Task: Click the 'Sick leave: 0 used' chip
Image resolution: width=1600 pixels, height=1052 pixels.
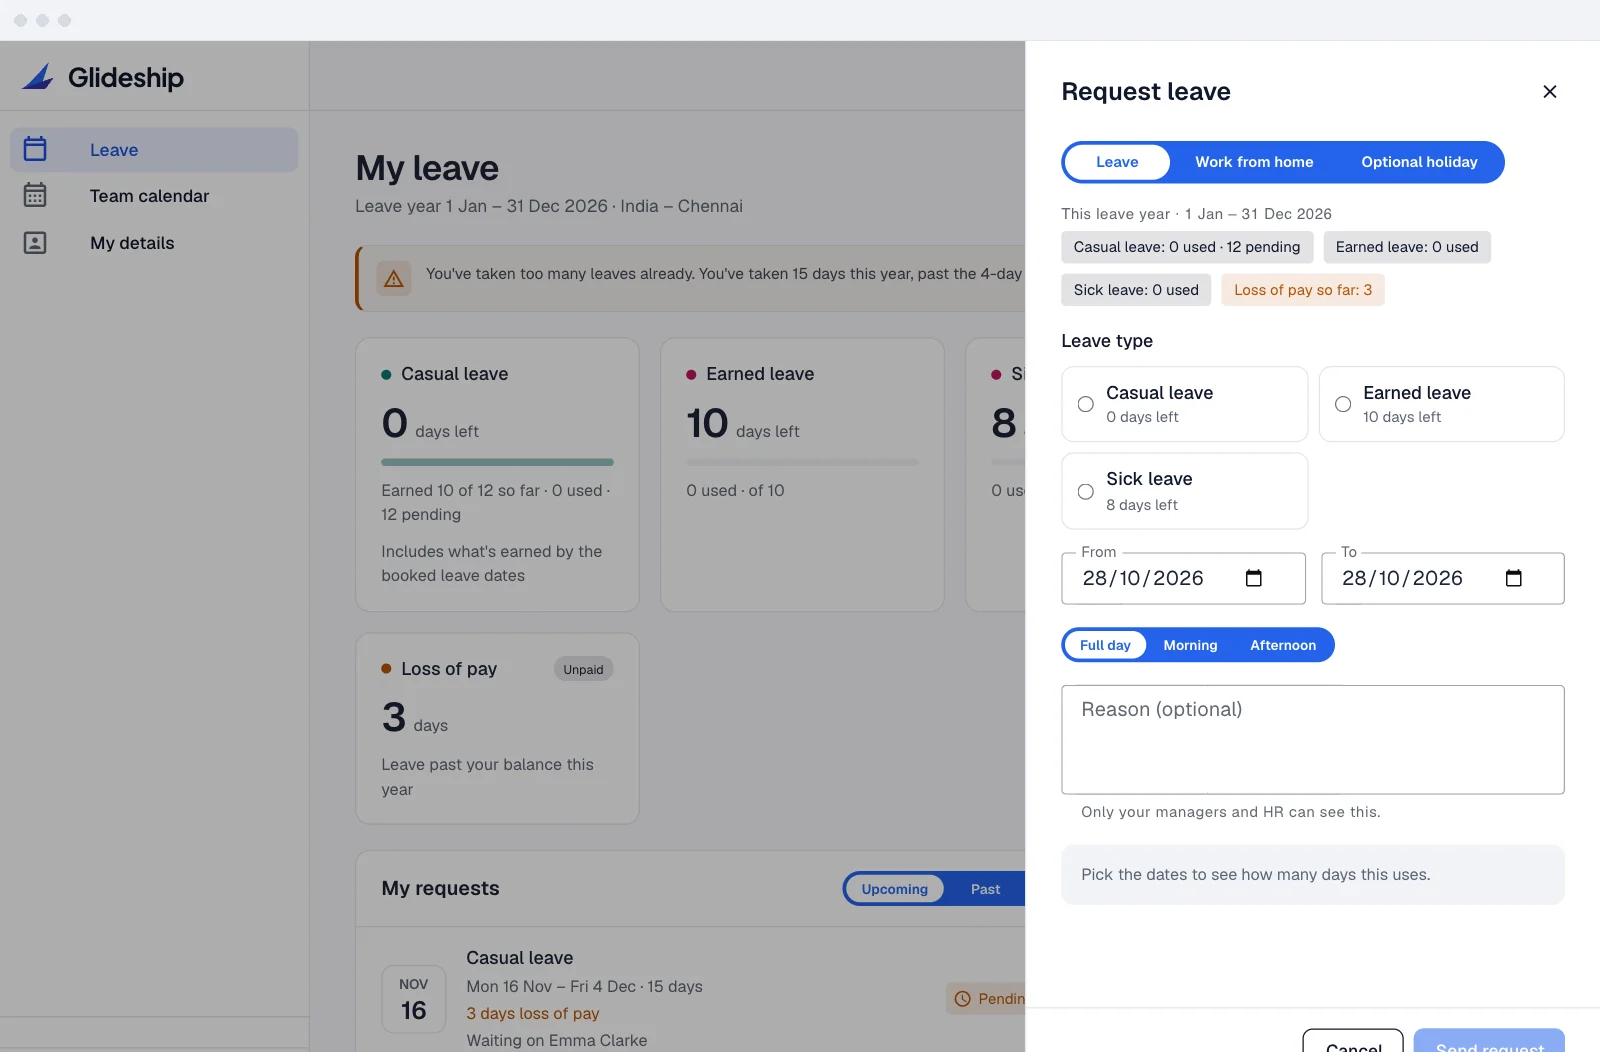Action: 1136,290
